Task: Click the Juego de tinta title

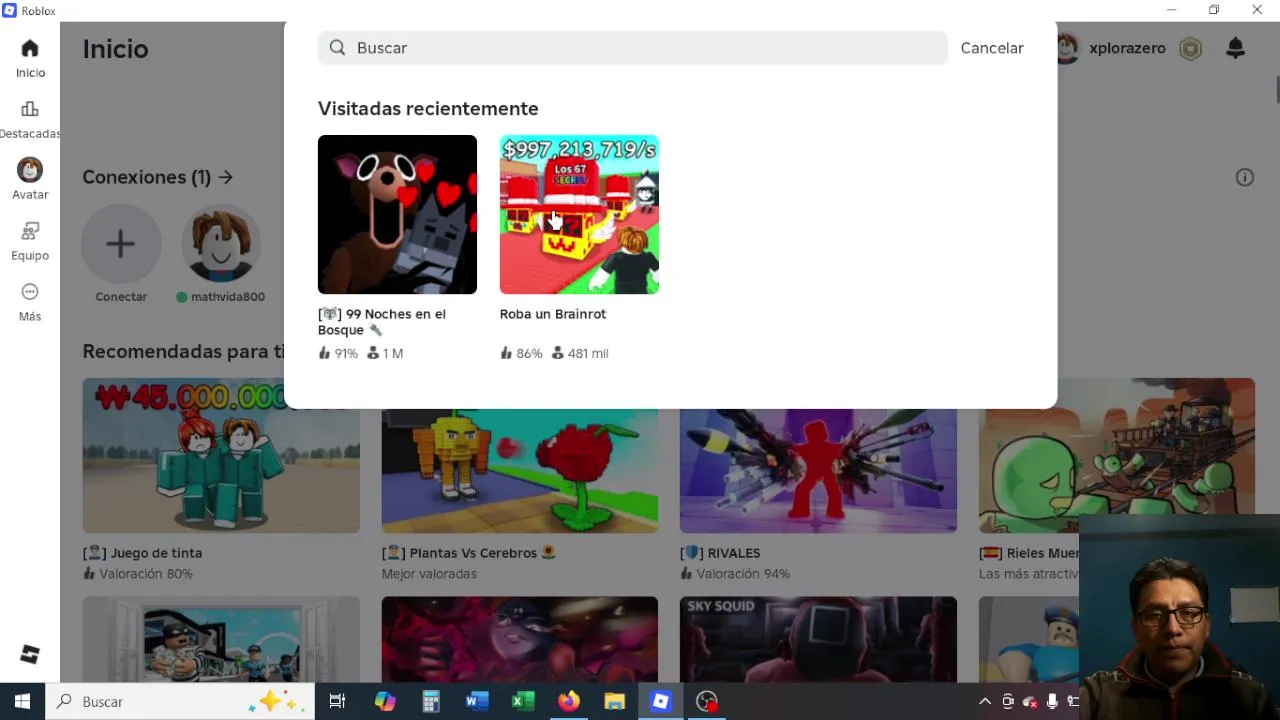Action: click(142, 553)
